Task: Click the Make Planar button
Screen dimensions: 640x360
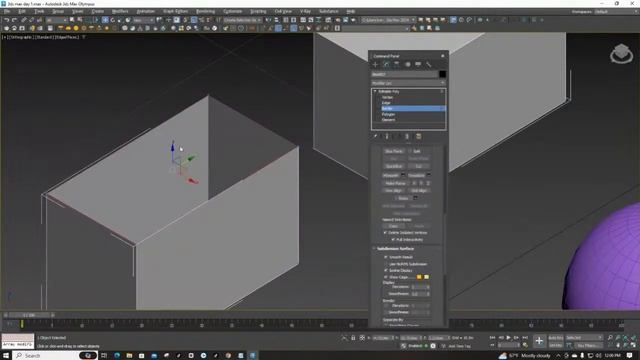Action: pos(395,183)
